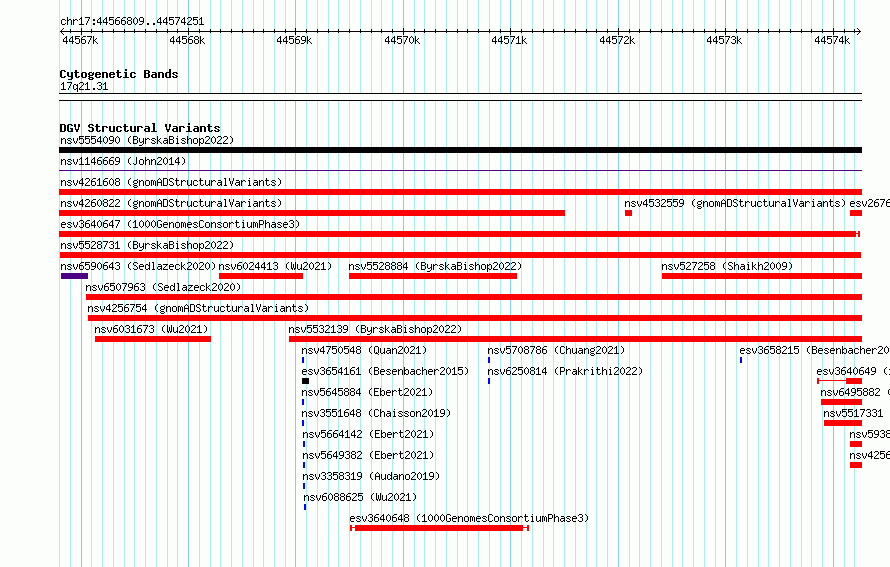Screen dimensions: 890x567
Task: Open nsv5645884 (Ebert2021) label
Action: pyautogui.click(x=367, y=392)
